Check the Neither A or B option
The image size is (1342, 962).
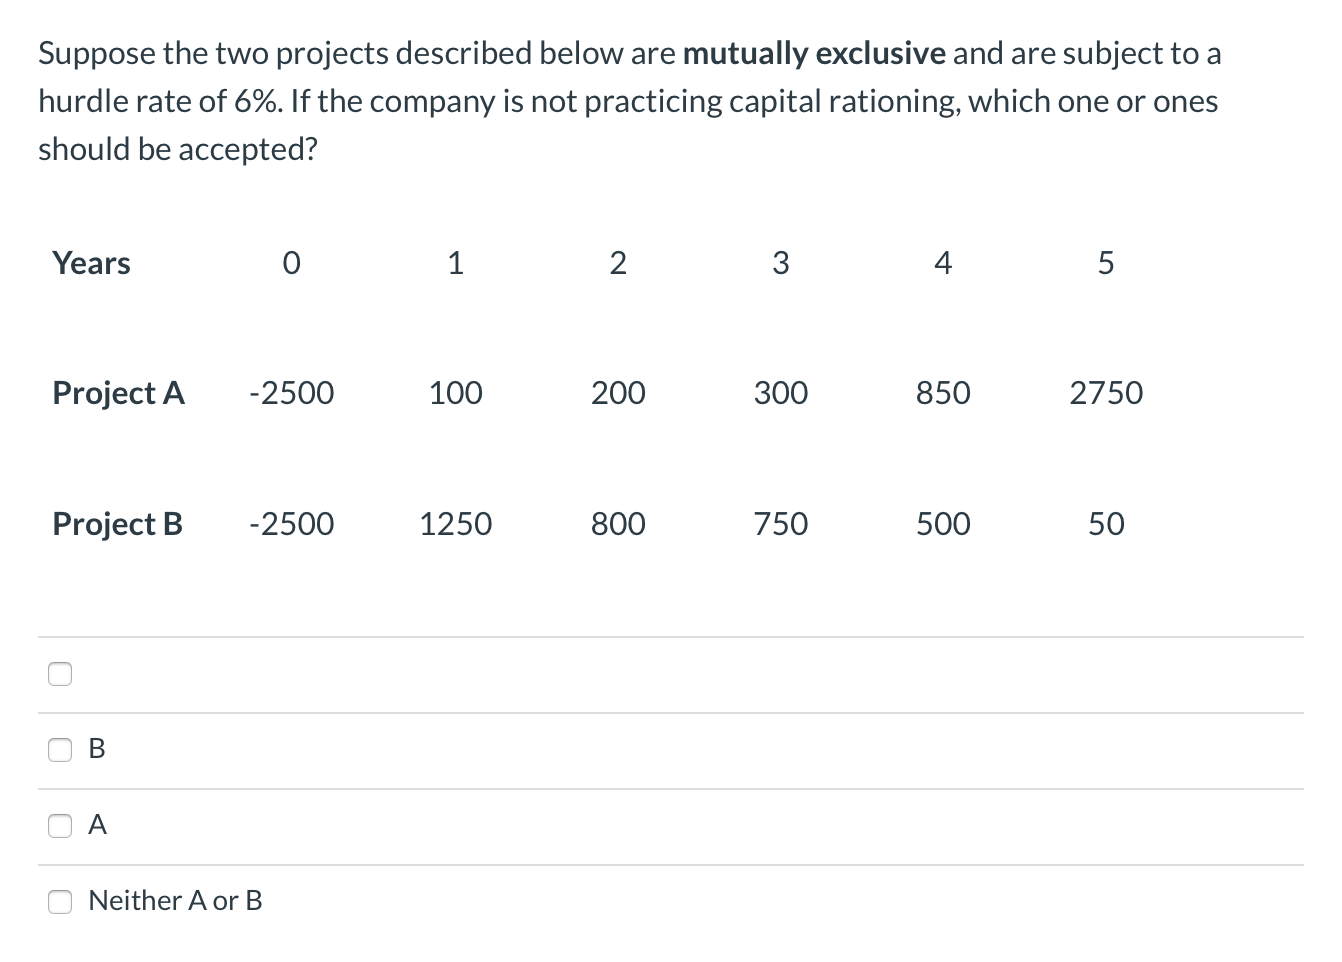tap(60, 901)
